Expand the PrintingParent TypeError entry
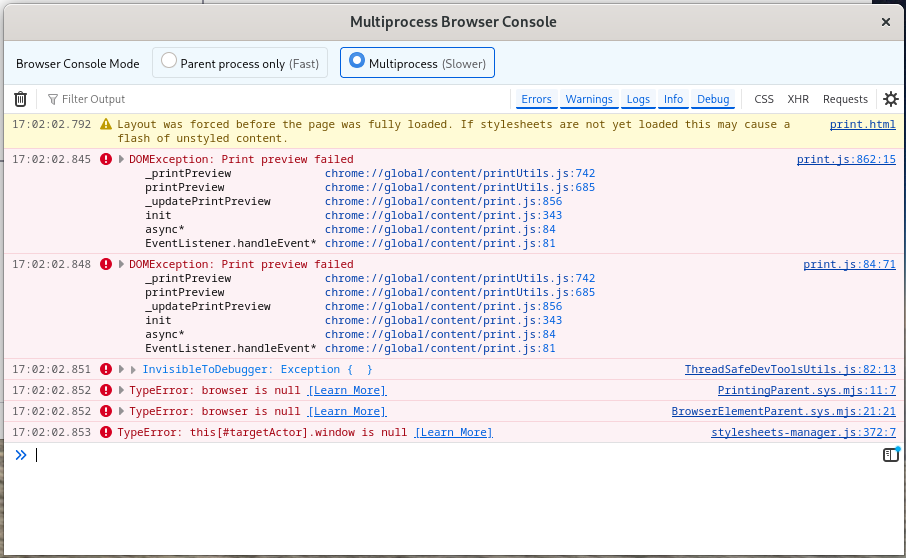This screenshot has height=558, width=906. [x=121, y=390]
